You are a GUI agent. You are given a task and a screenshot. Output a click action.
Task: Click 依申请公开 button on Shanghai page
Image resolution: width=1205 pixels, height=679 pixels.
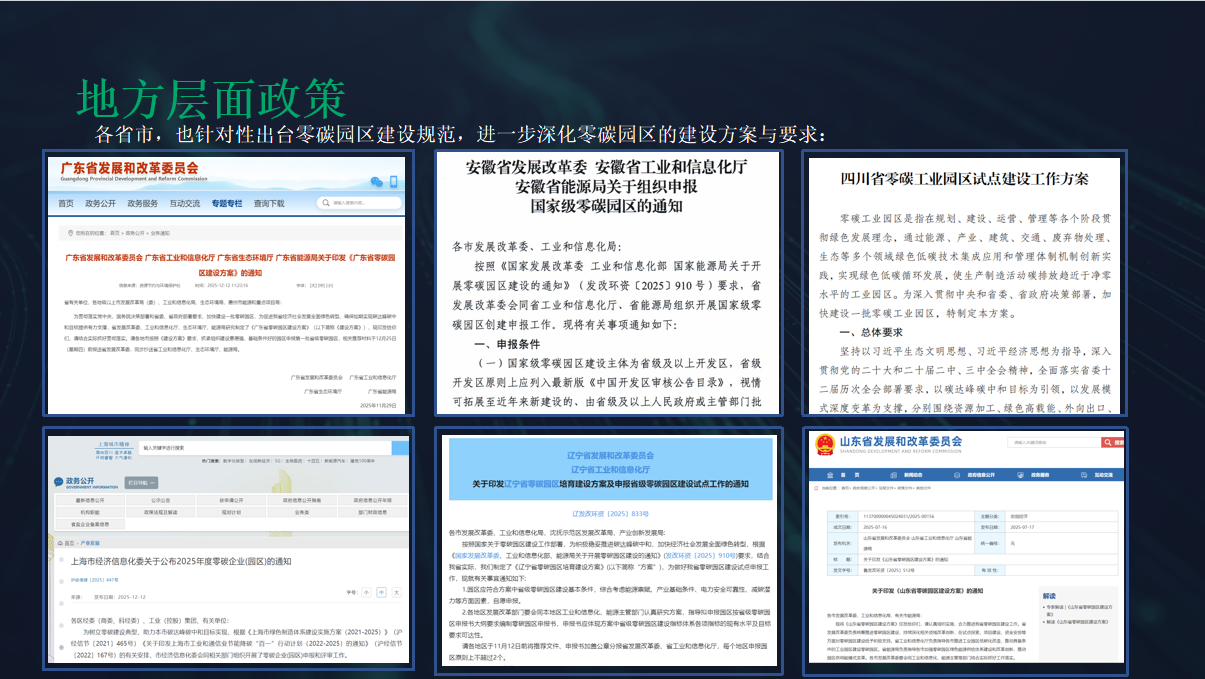[231, 500]
